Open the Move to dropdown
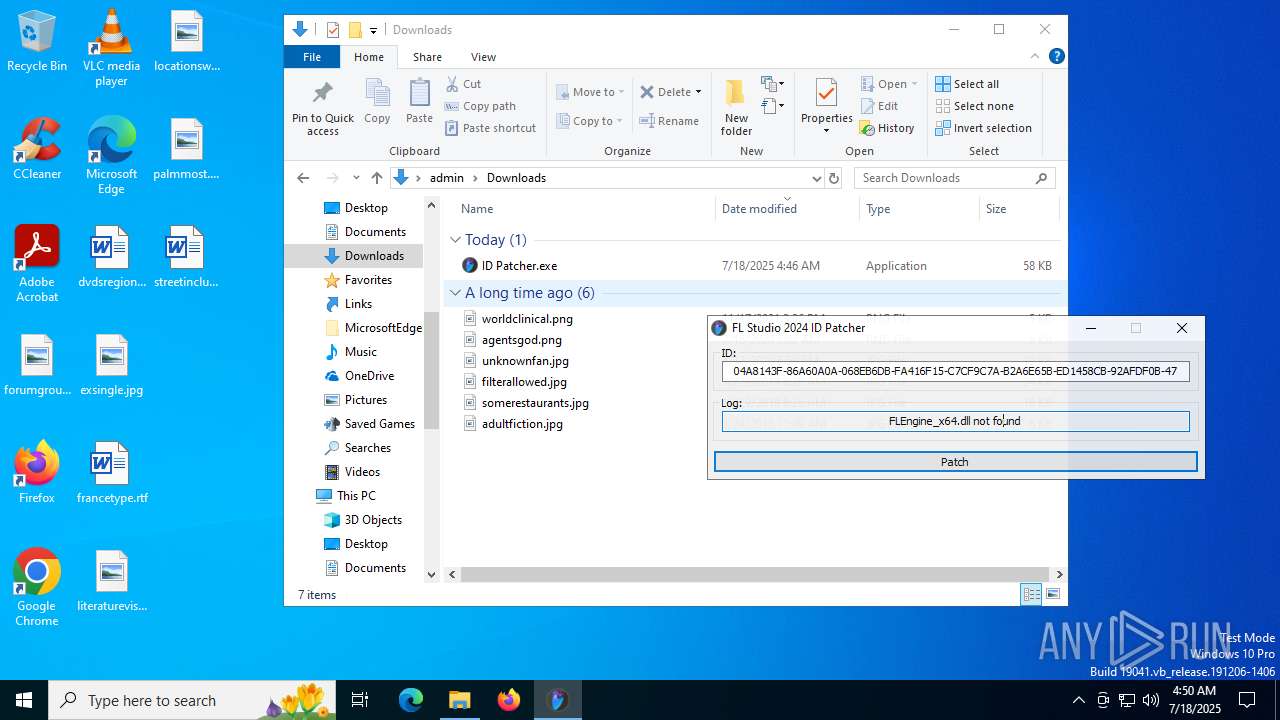This screenshot has width=1280, height=720. point(590,92)
